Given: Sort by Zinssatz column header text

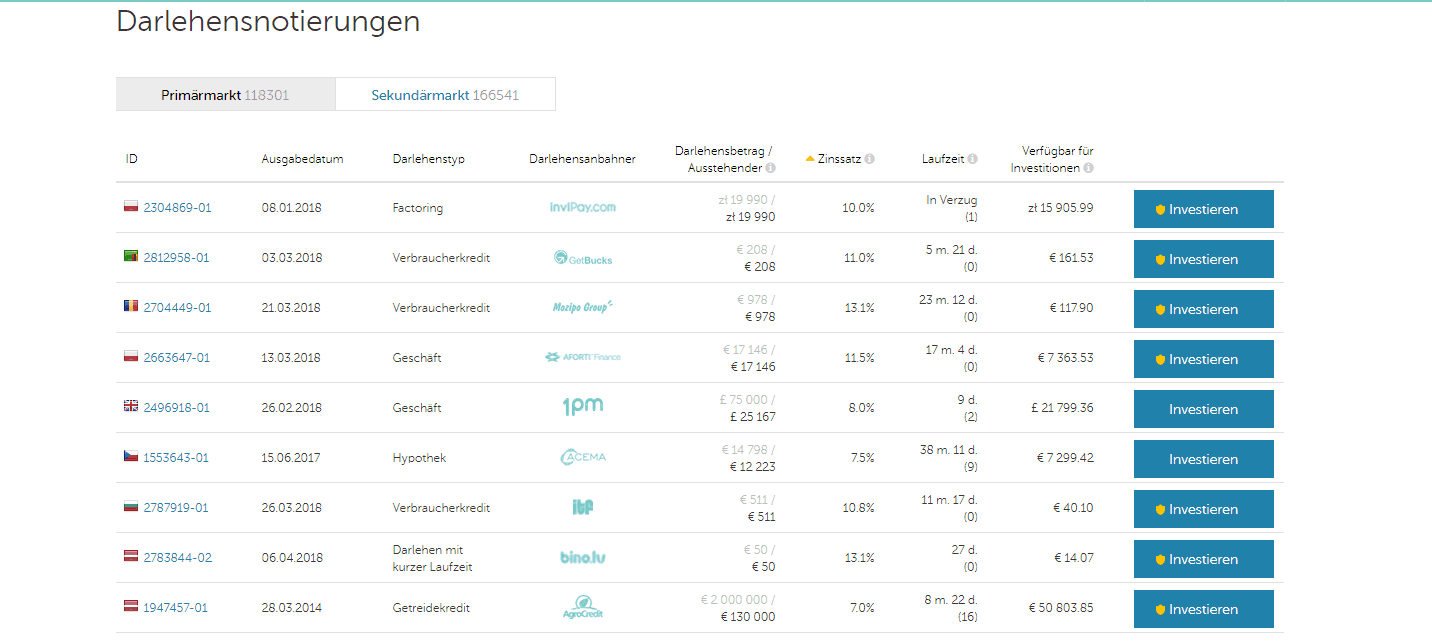Looking at the screenshot, I should point(839,159).
